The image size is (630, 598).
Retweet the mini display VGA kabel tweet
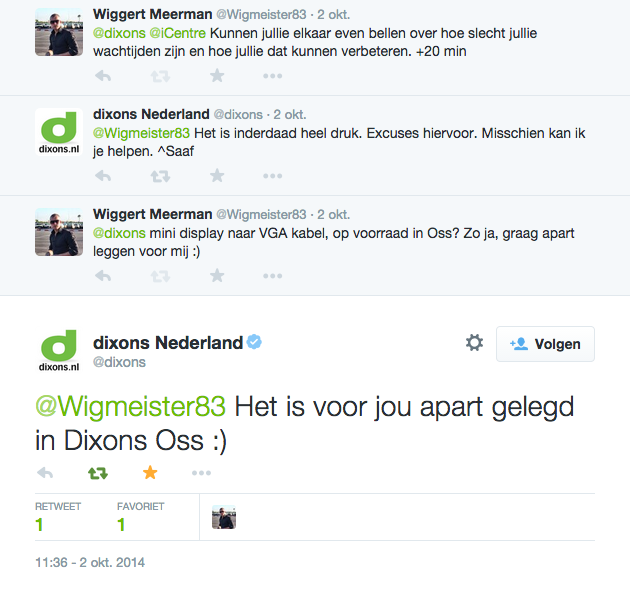[159, 276]
